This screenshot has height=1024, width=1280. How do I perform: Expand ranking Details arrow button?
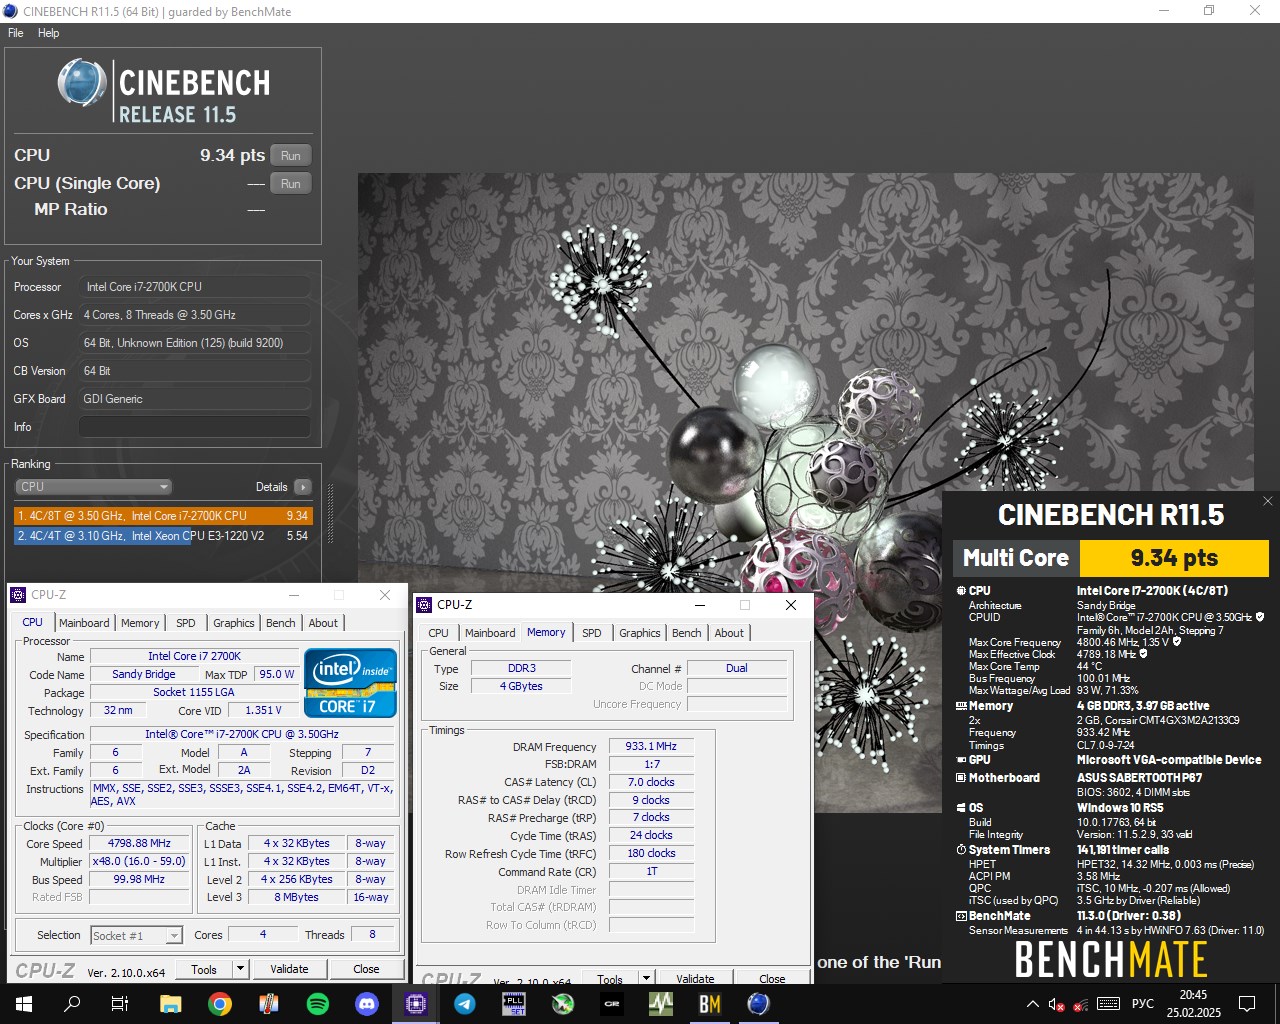pyautogui.click(x=303, y=487)
